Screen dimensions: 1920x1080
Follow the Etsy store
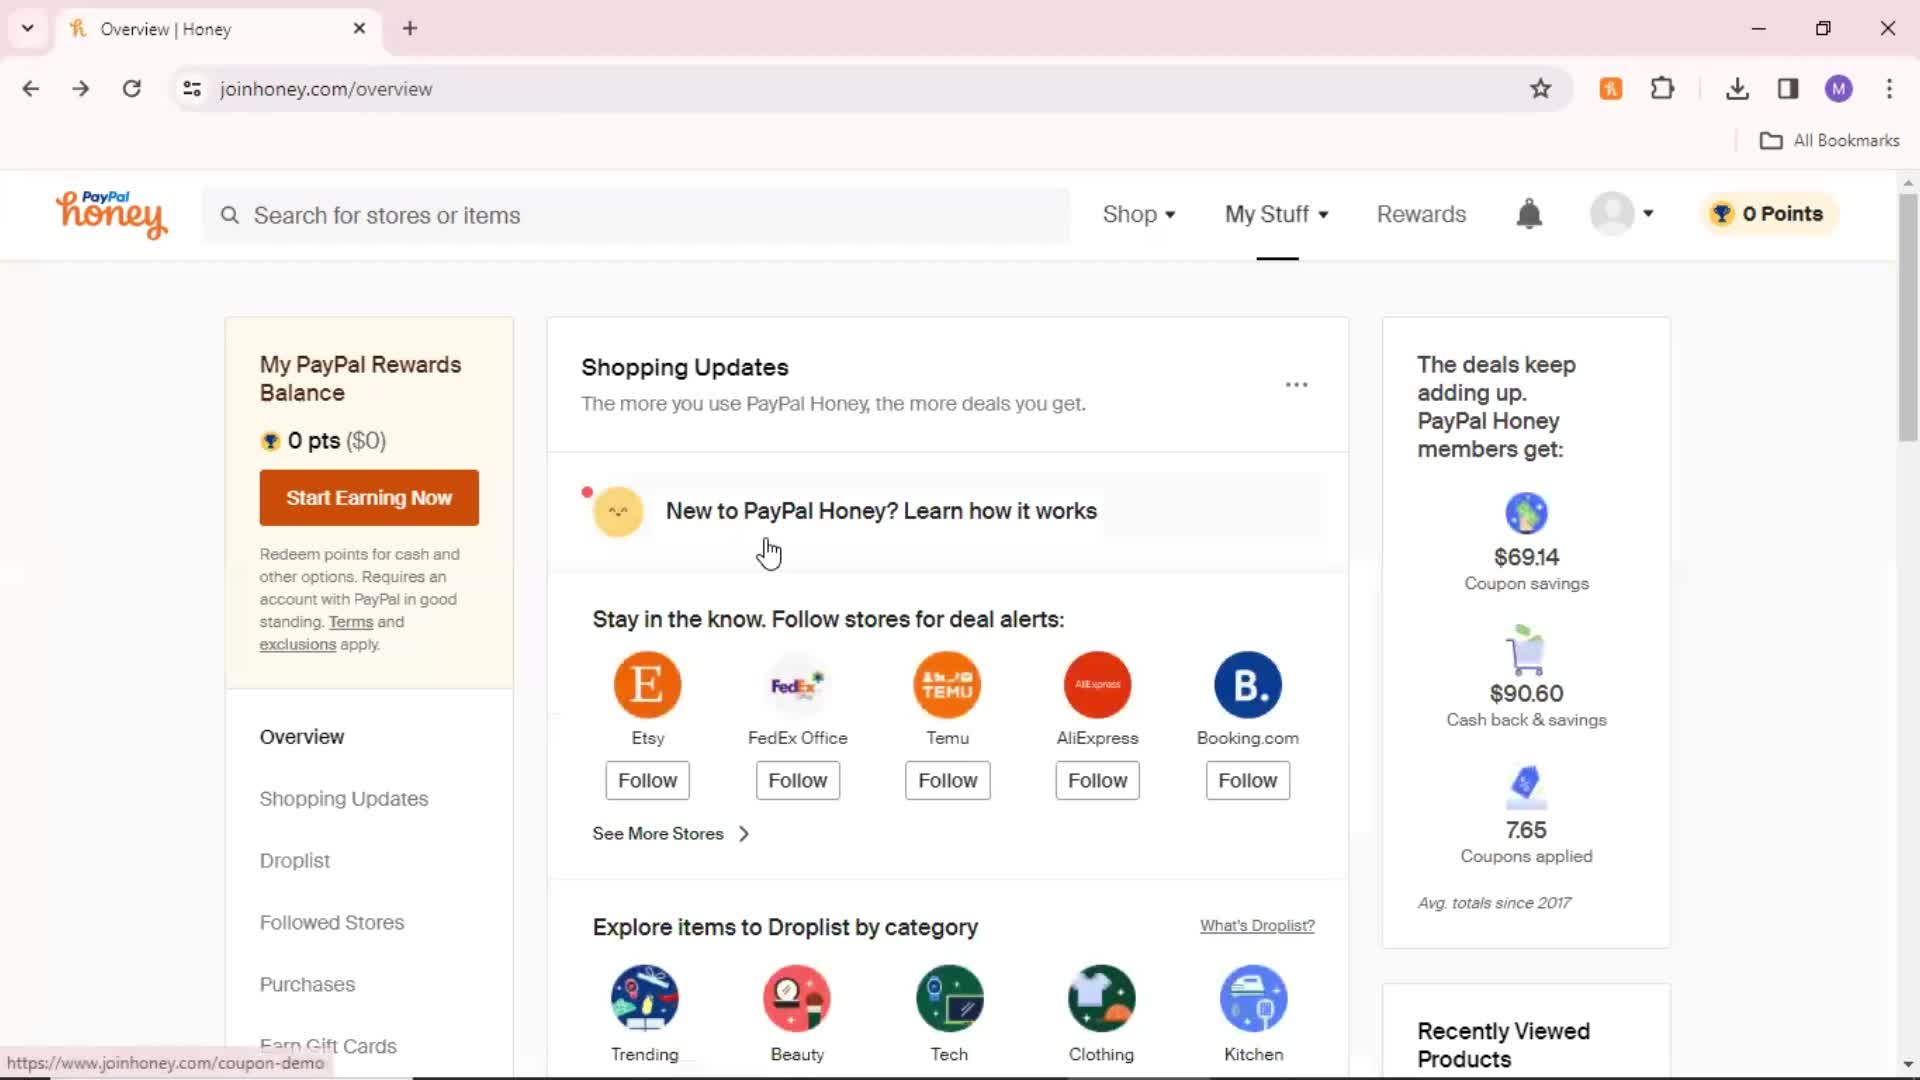pyautogui.click(x=647, y=781)
